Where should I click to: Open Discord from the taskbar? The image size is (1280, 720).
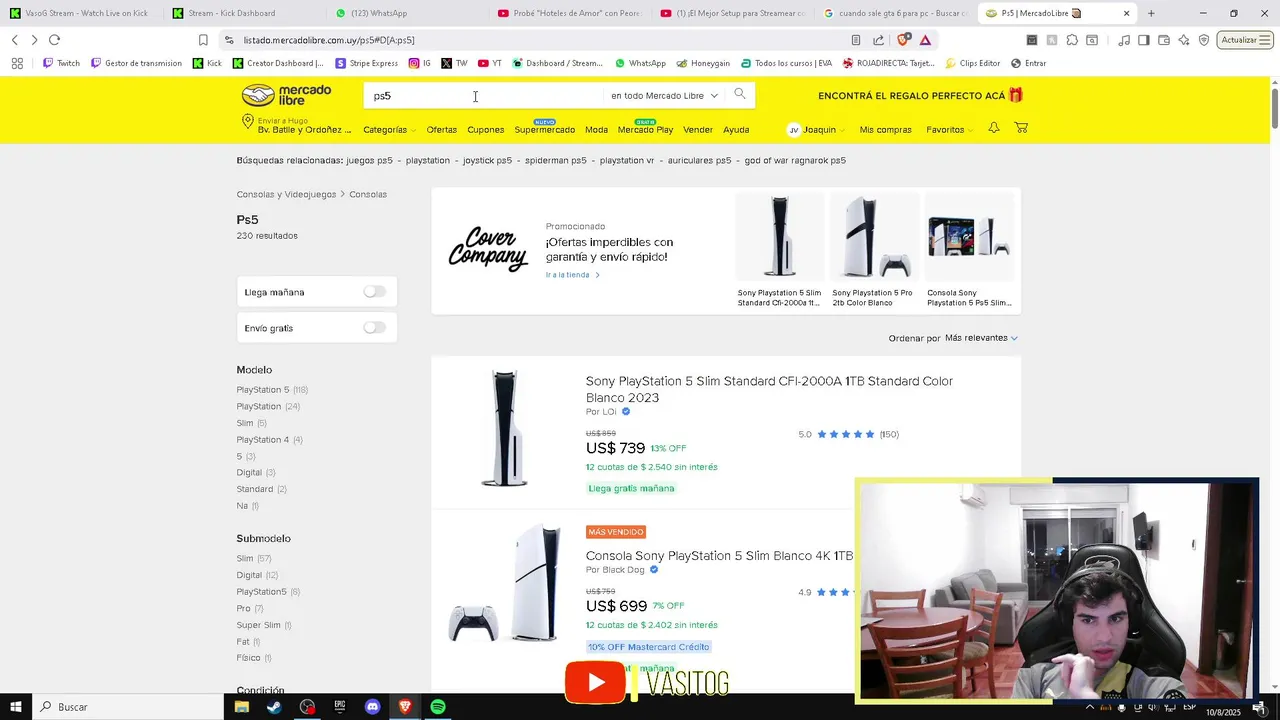373,707
